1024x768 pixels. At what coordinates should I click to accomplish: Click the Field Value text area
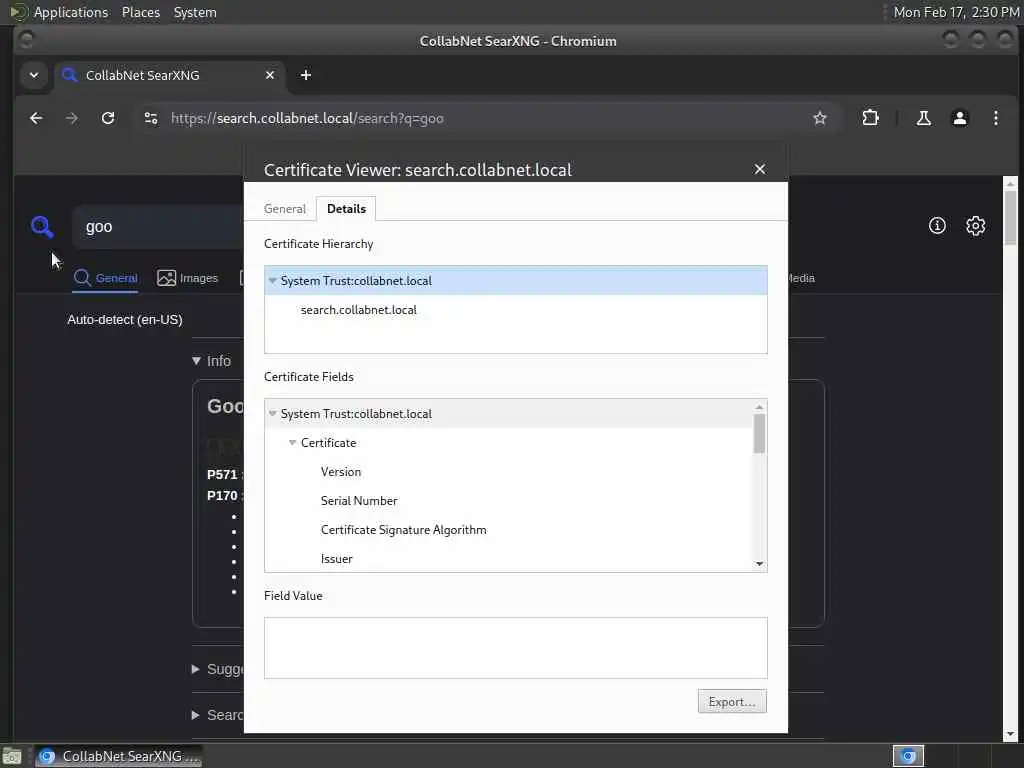[x=516, y=648]
